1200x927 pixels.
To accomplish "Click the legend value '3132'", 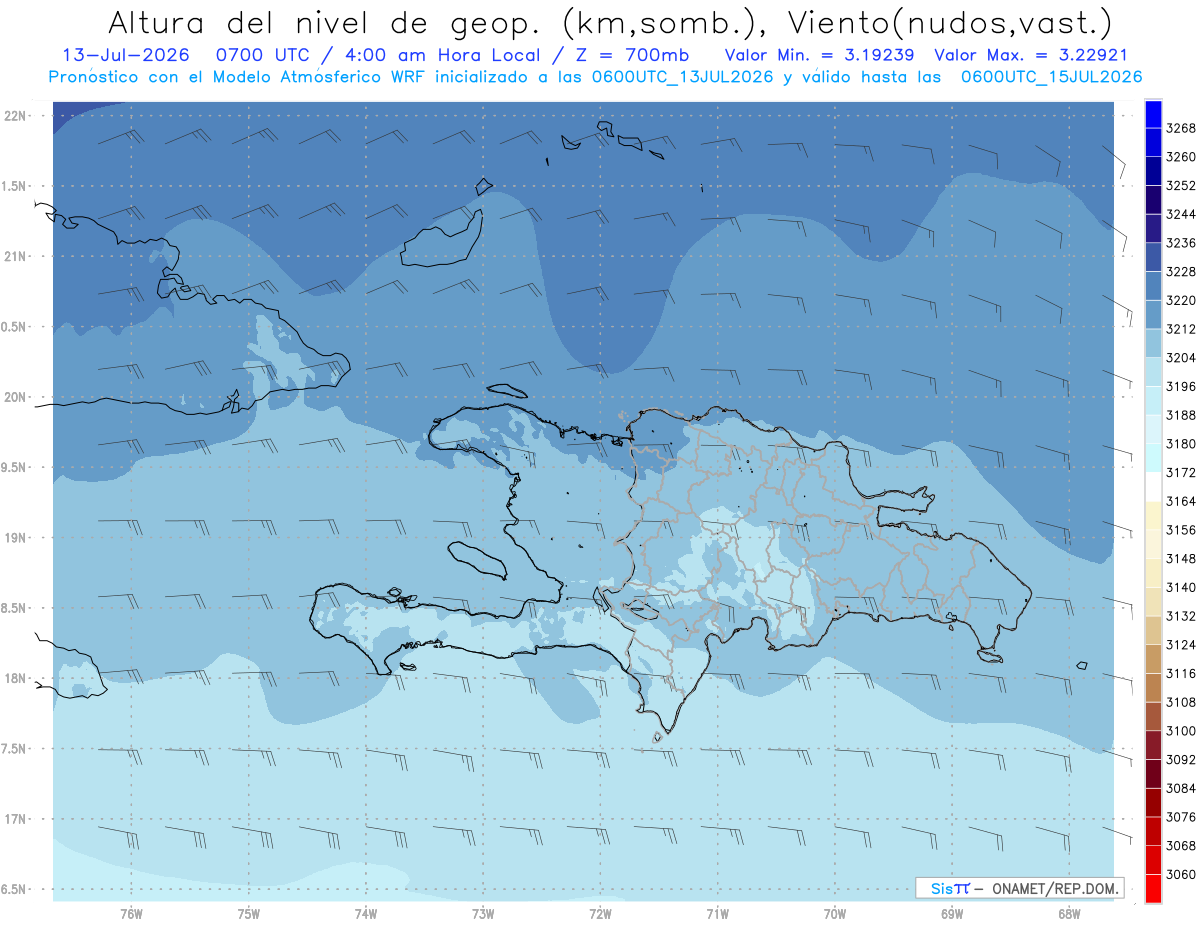I will [1180, 616].
